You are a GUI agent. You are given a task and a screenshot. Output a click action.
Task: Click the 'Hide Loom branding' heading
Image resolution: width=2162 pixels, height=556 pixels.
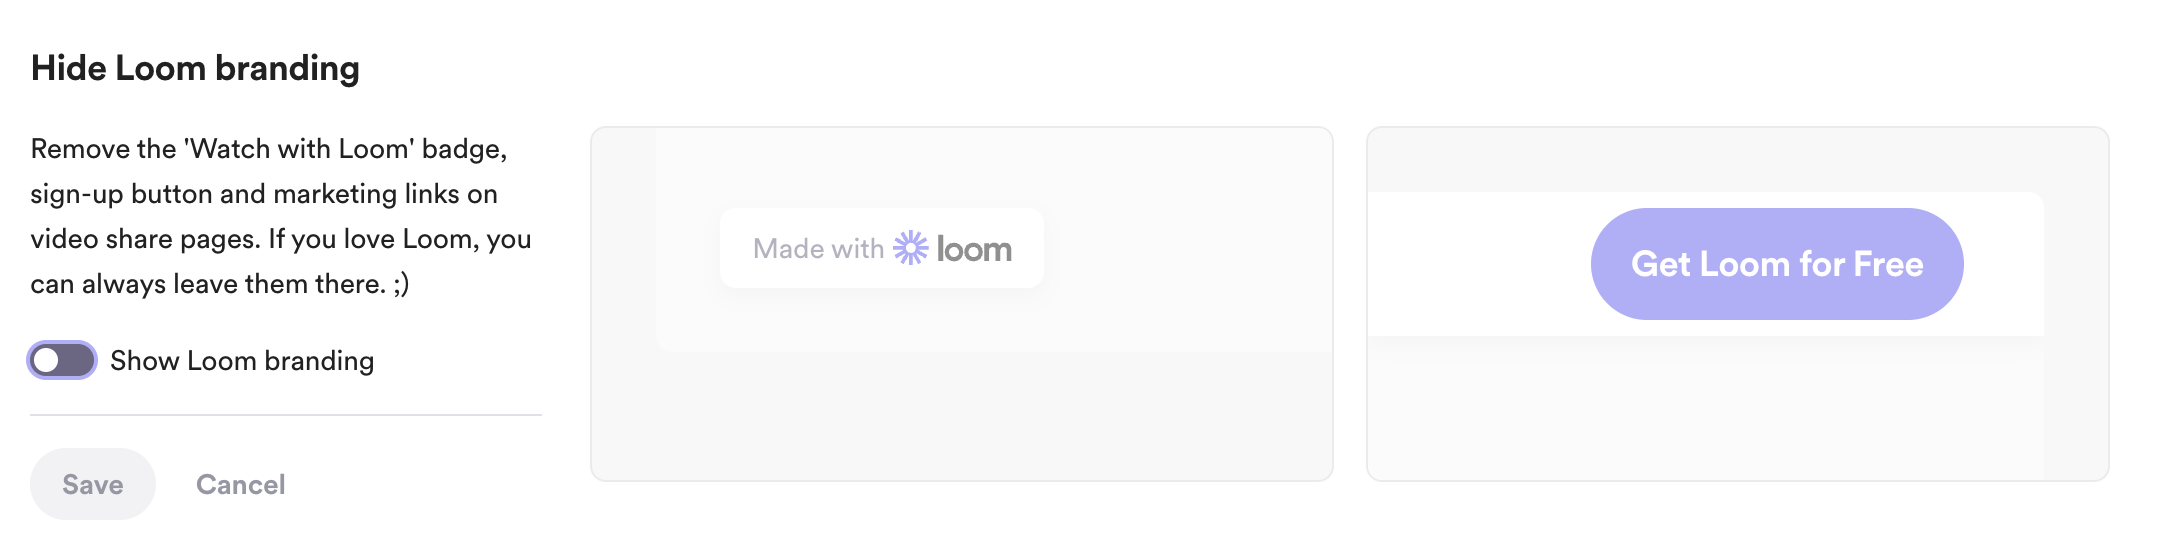195,68
